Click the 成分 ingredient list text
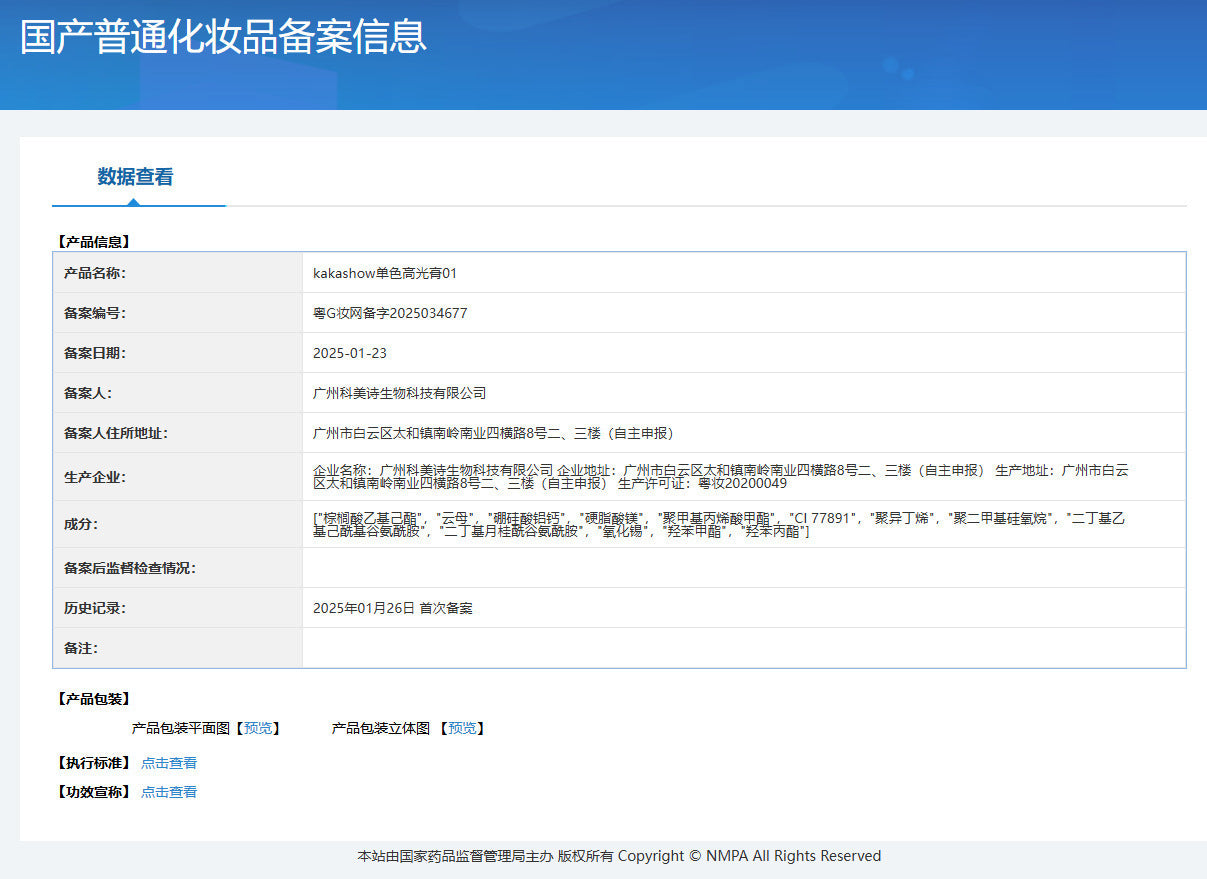Viewport: 1207px width, 879px height. point(718,524)
